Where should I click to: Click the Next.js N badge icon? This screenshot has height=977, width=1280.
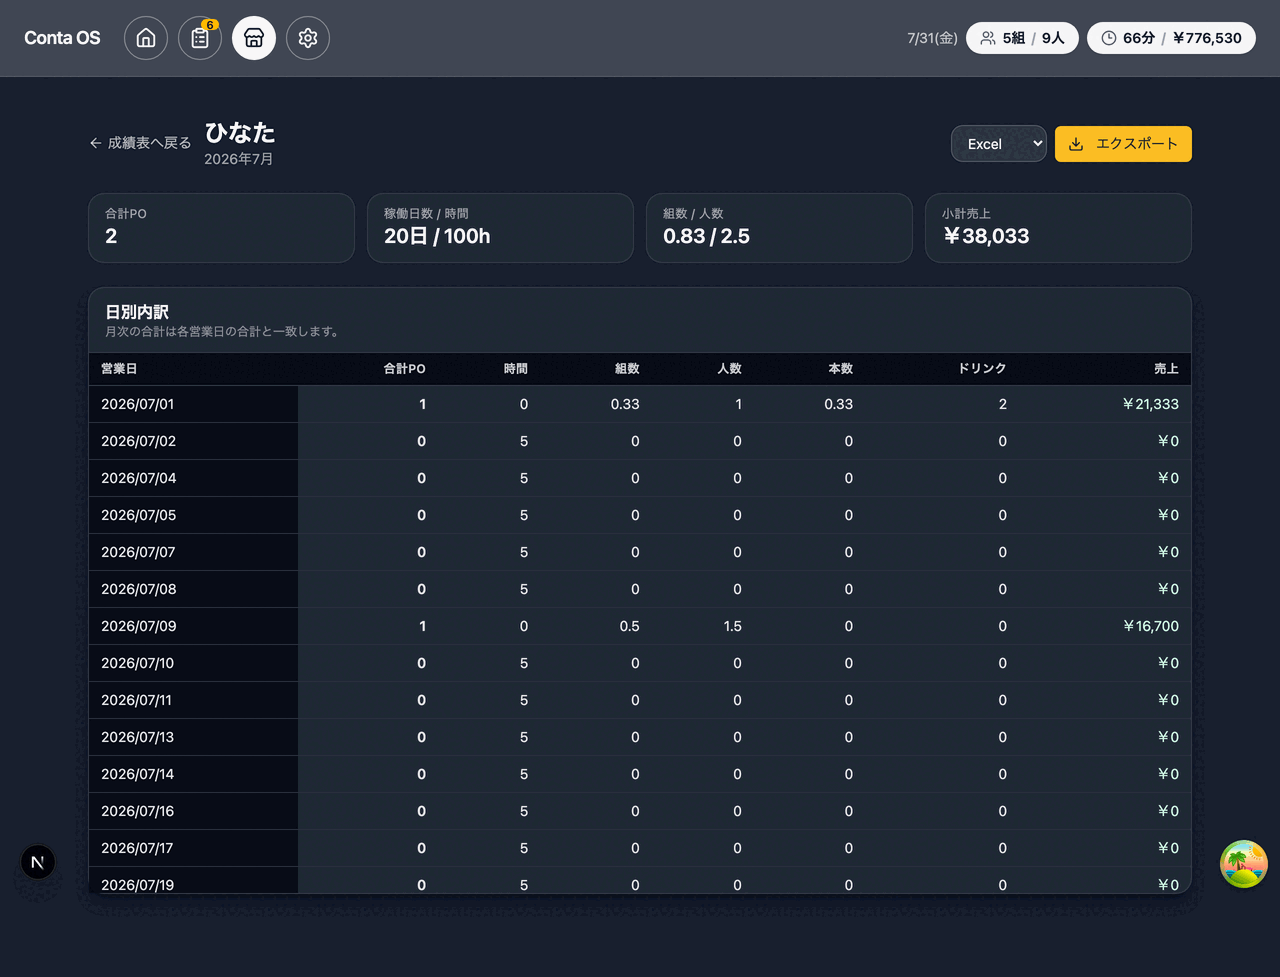(38, 862)
